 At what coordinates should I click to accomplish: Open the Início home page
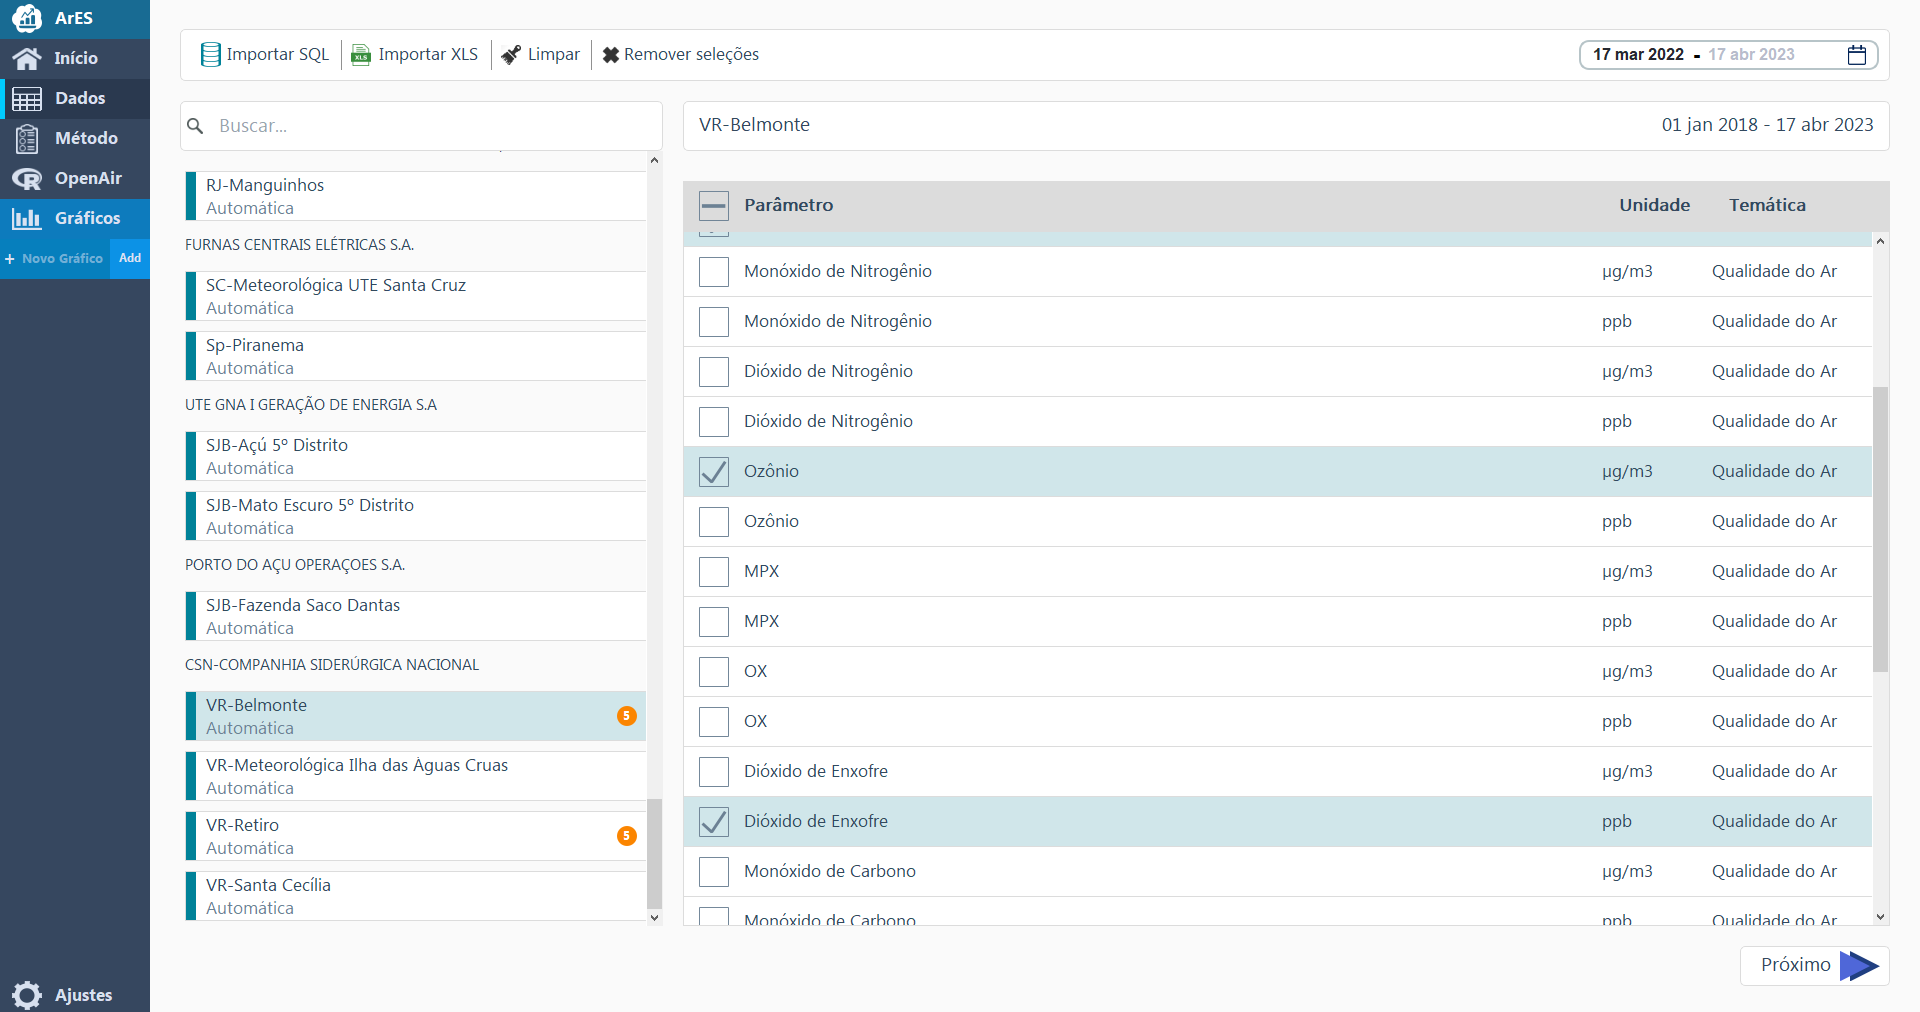(74, 58)
